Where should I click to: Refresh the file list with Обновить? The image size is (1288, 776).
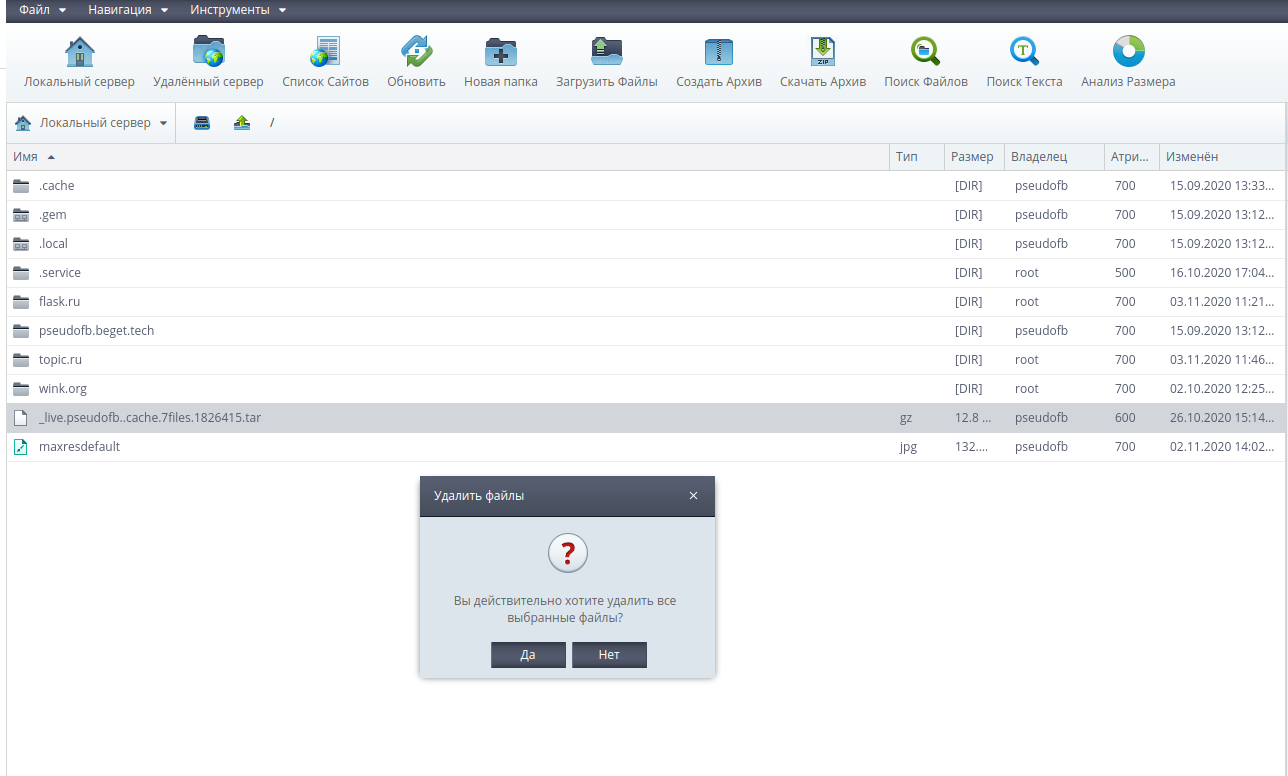416,52
